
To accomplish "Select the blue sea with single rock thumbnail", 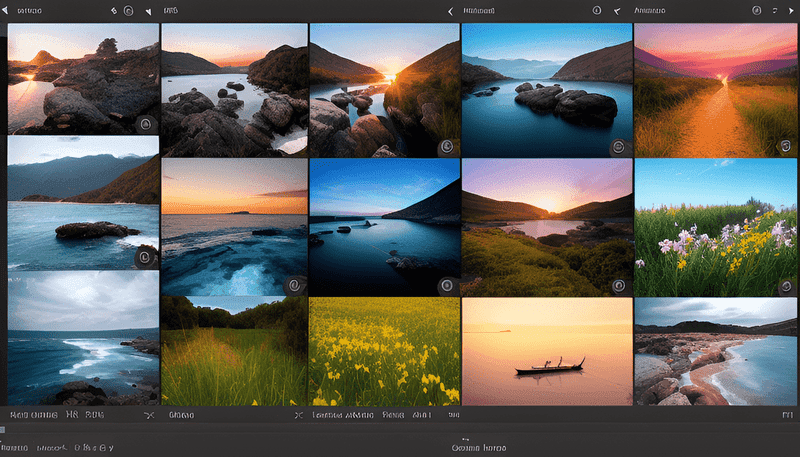I will 83,203.
